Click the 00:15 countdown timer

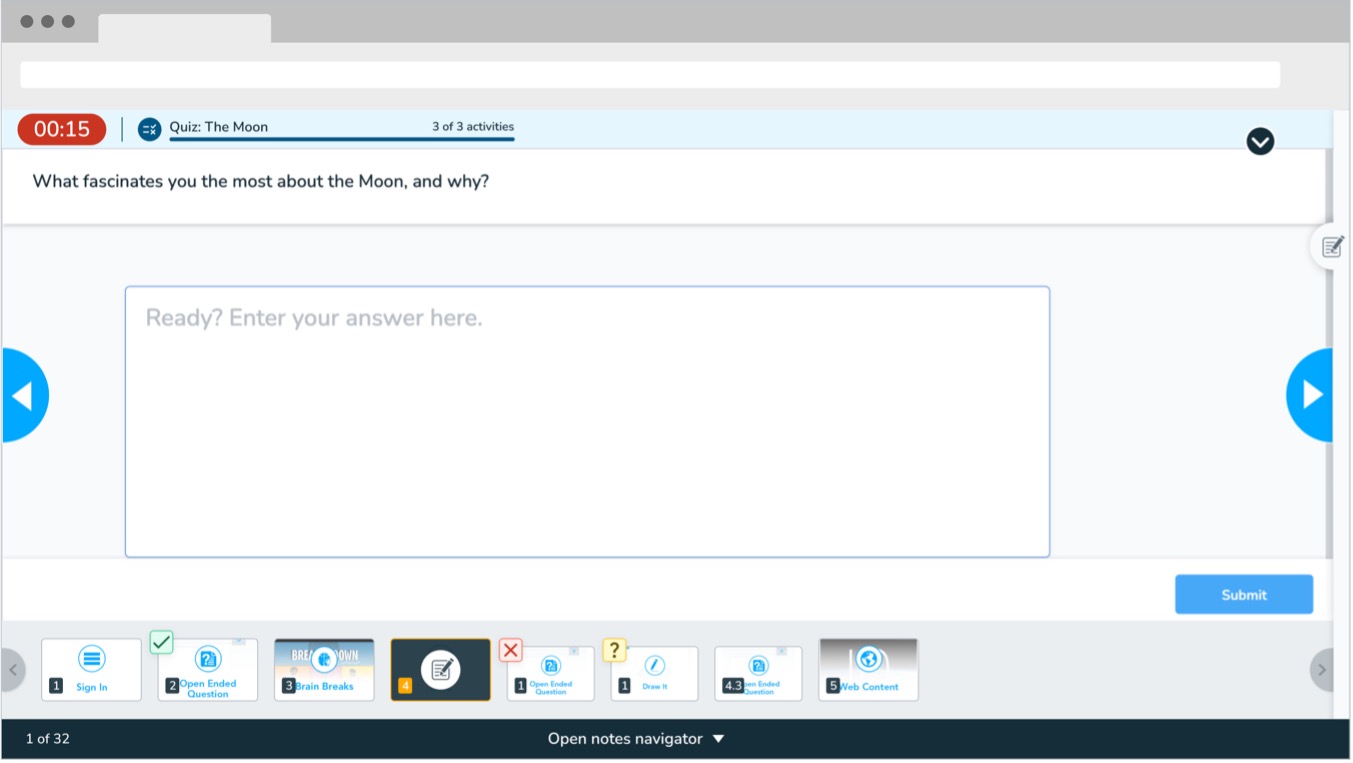(62, 129)
